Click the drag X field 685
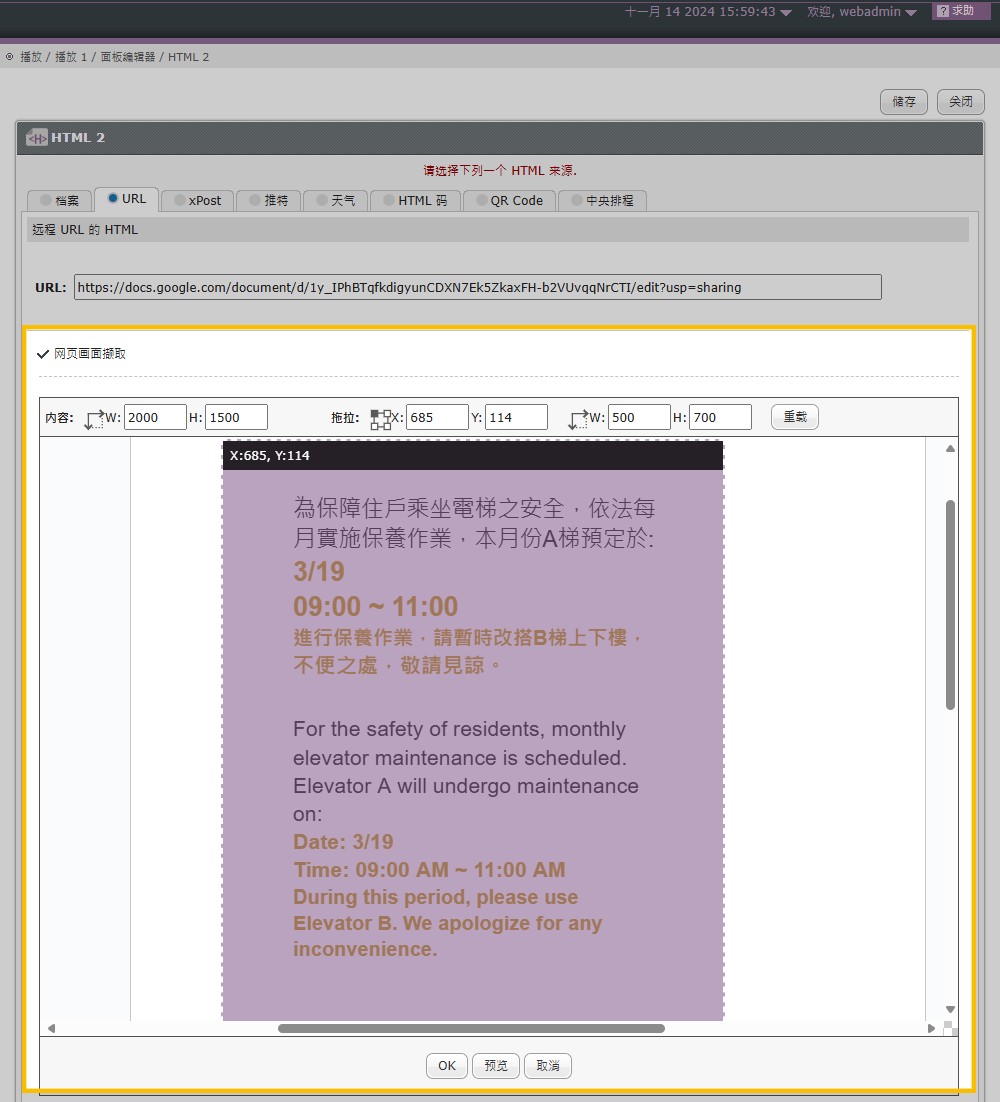This screenshot has width=1000, height=1102. coord(437,417)
